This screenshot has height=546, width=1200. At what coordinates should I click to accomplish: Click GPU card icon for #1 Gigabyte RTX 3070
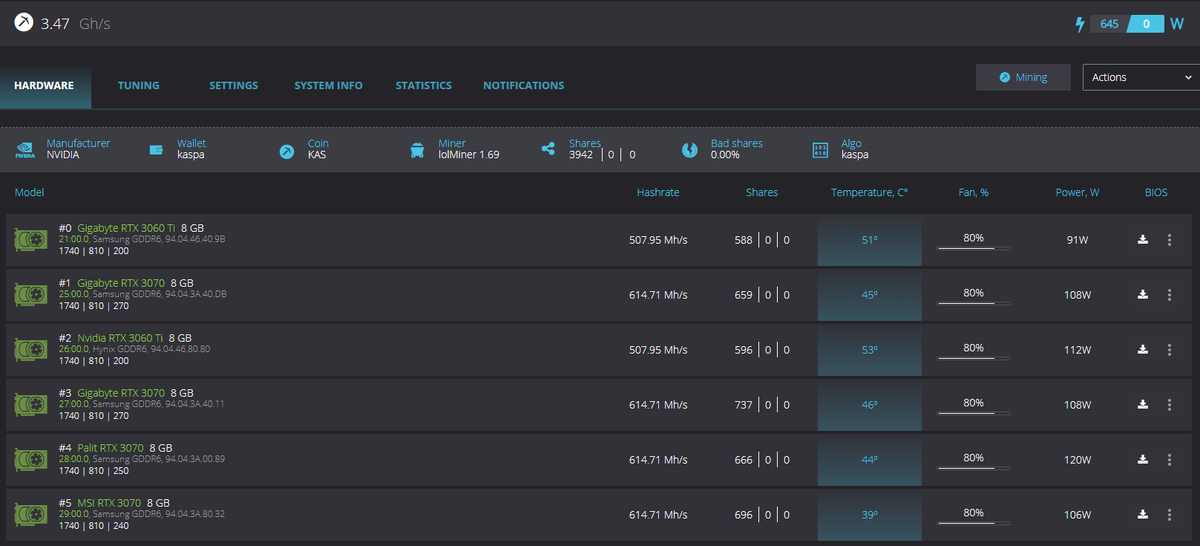click(31, 296)
